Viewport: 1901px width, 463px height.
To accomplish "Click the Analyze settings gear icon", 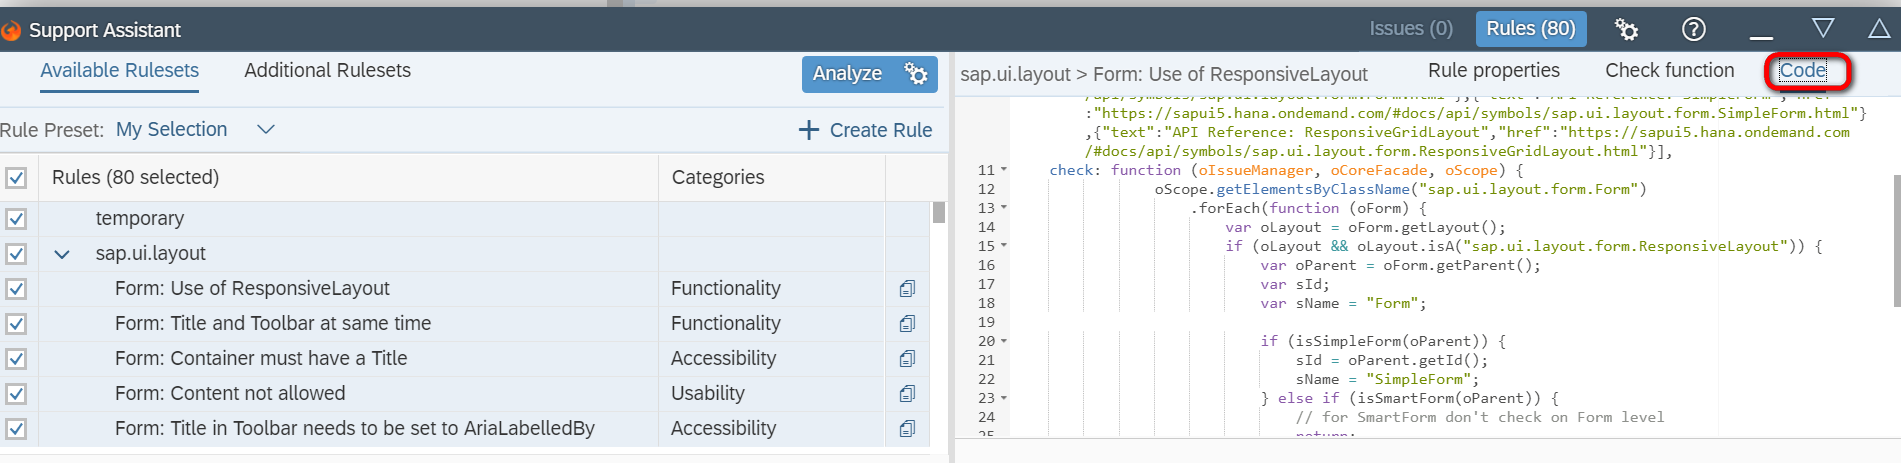I will [x=915, y=73].
